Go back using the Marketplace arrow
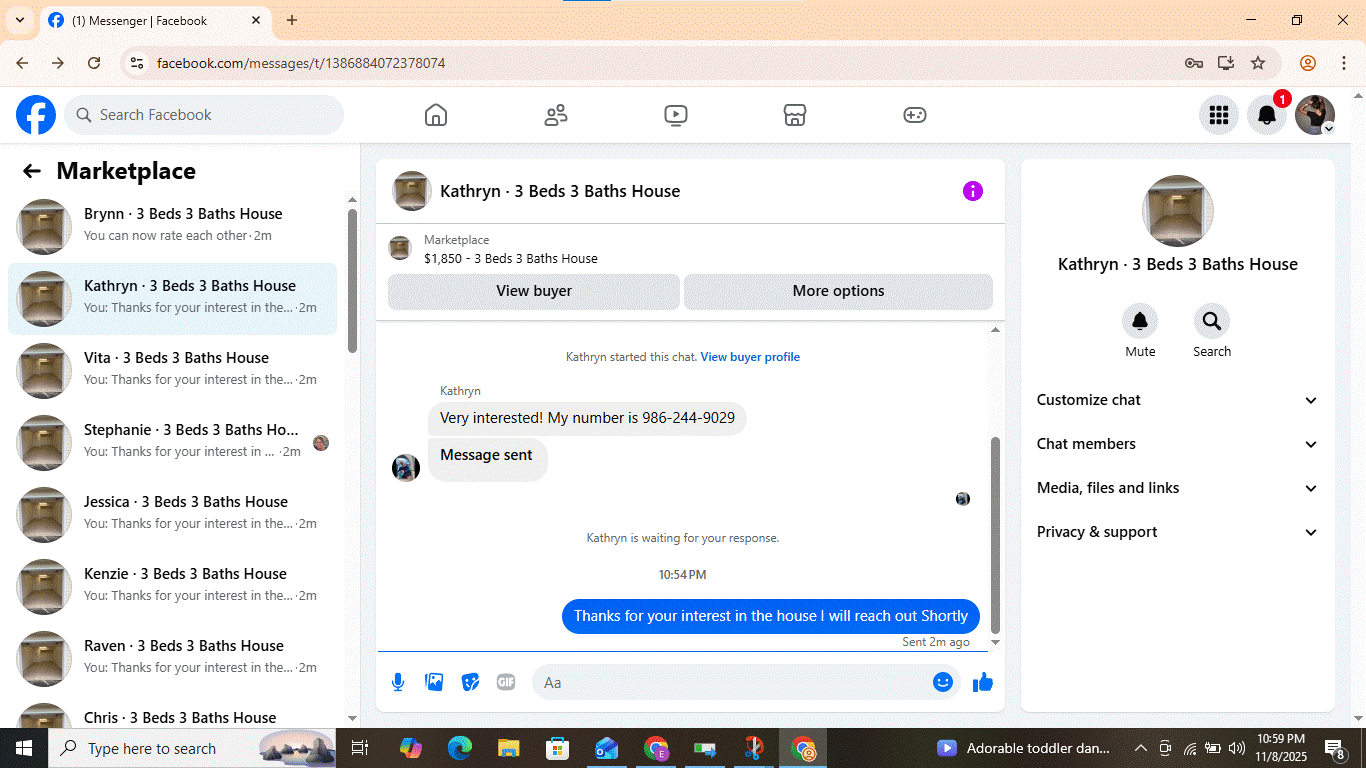Image resolution: width=1366 pixels, height=768 pixels. 32,171
